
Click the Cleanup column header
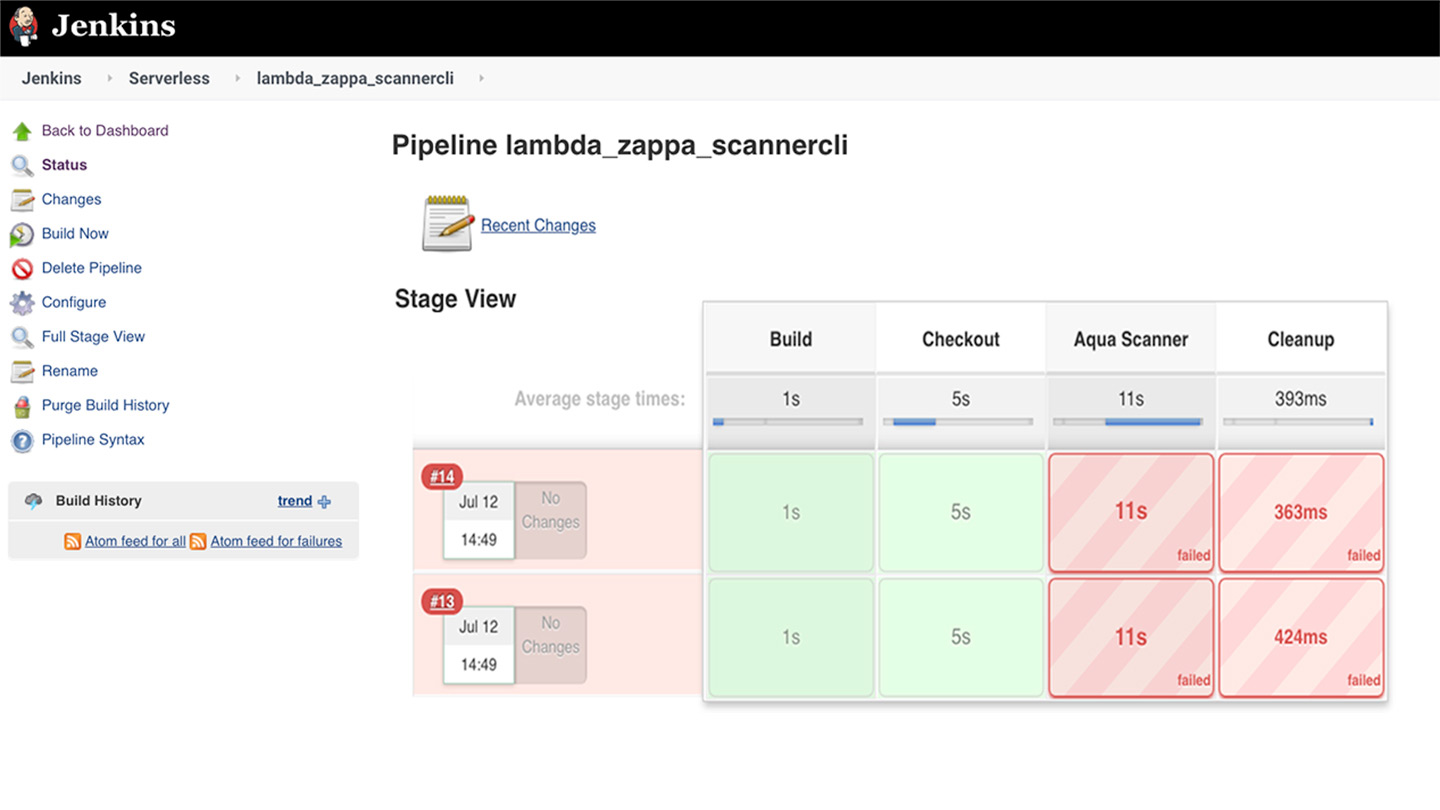tap(1301, 339)
